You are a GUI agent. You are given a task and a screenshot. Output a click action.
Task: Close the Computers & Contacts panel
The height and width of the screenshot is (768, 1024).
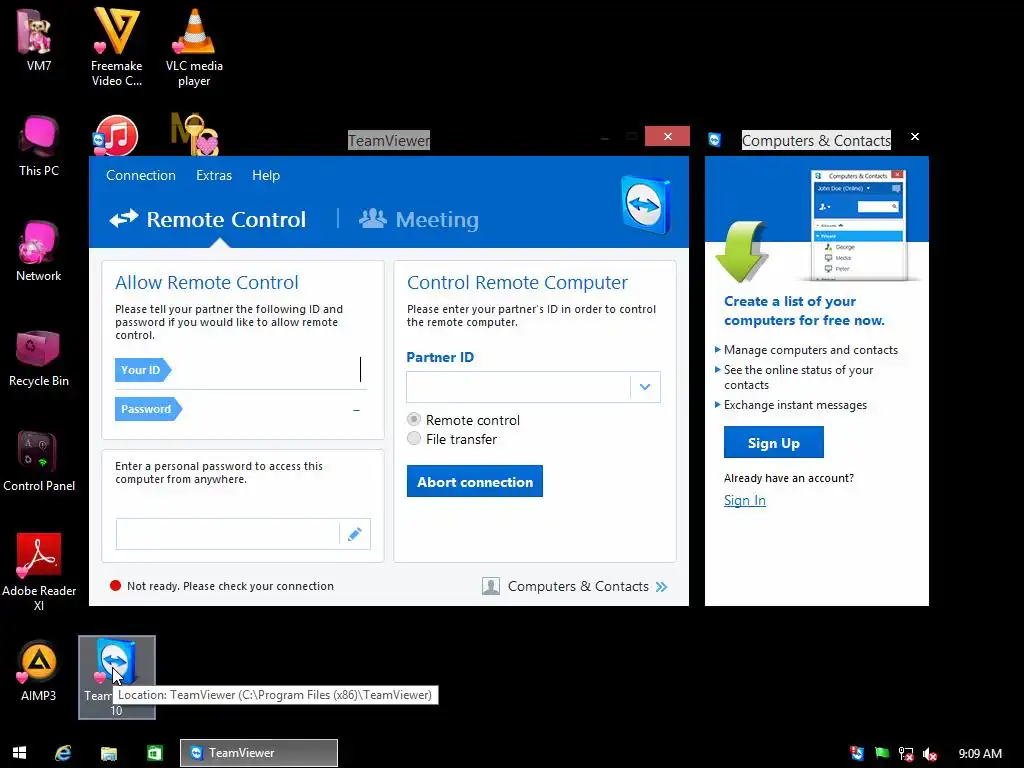tap(915, 136)
